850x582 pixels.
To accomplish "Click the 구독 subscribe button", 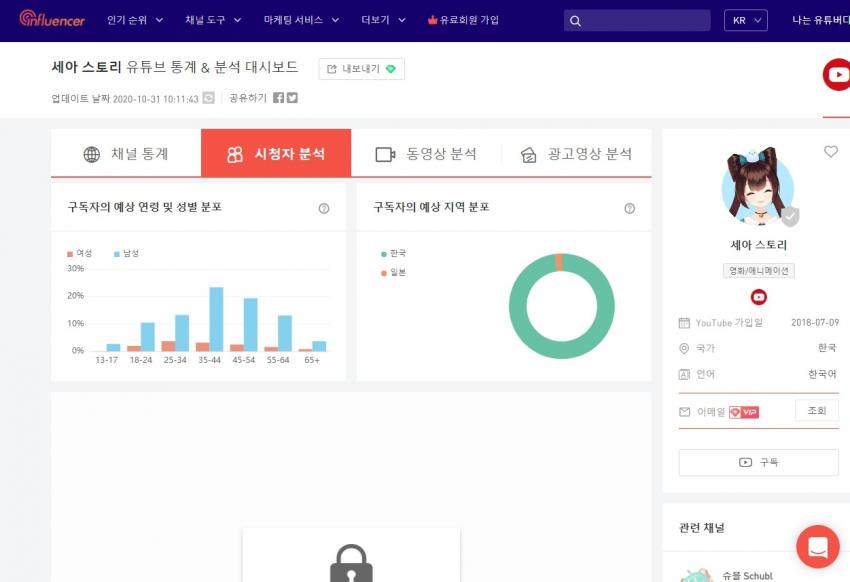I will 758,462.
